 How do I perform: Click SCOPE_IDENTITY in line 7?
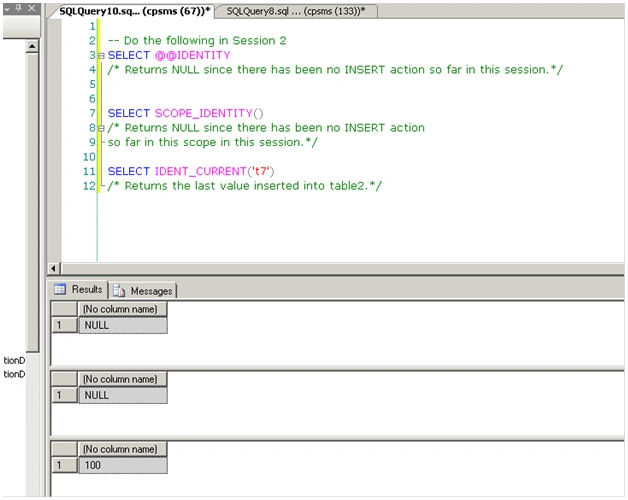203,113
